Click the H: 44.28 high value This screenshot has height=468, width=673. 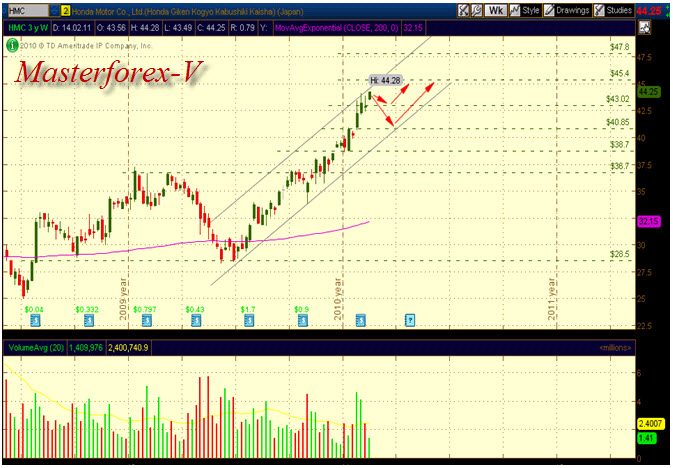(x=145, y=28)
